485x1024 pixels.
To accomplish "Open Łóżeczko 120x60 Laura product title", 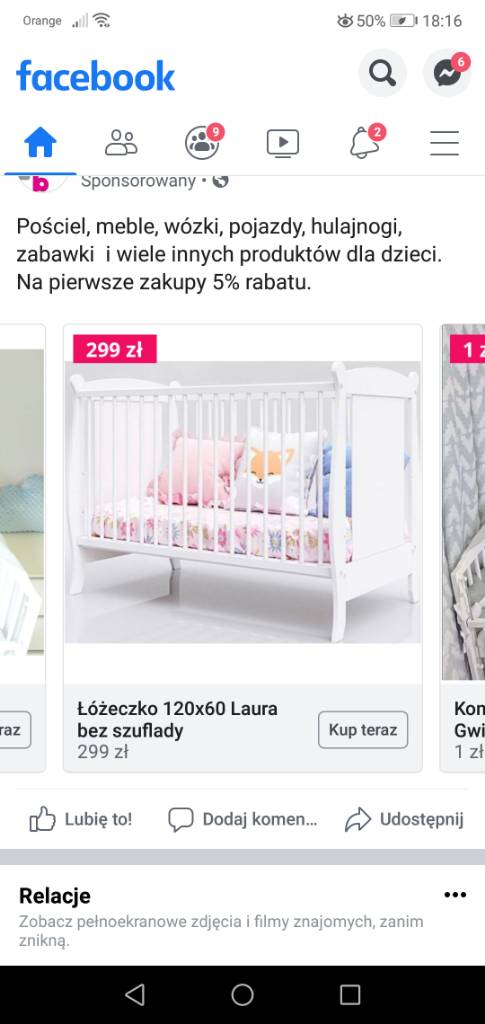I will (x=178, y=719).
